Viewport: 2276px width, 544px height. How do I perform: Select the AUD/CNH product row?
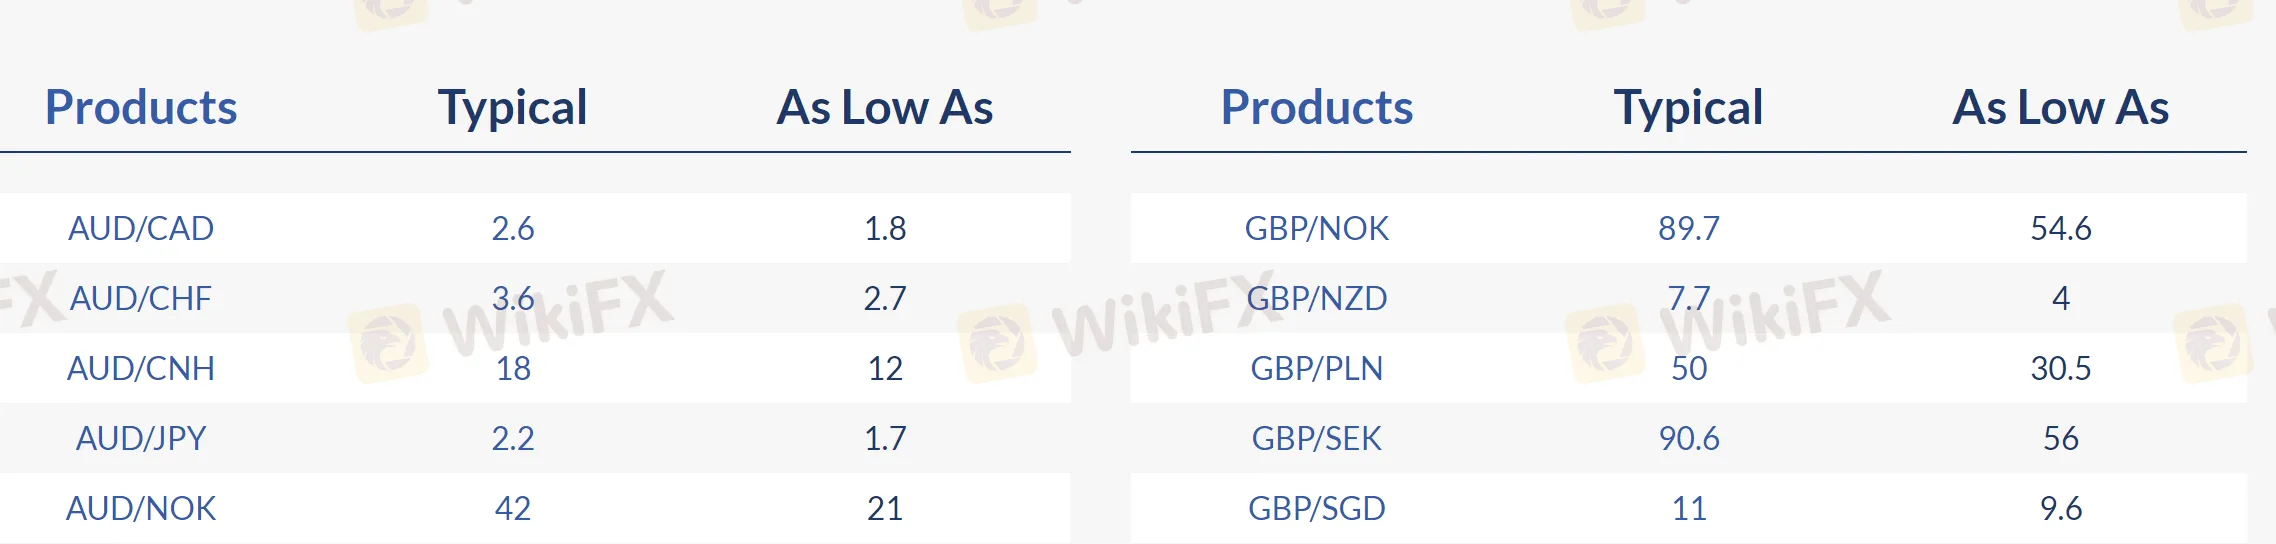click(x=141, y=368)
